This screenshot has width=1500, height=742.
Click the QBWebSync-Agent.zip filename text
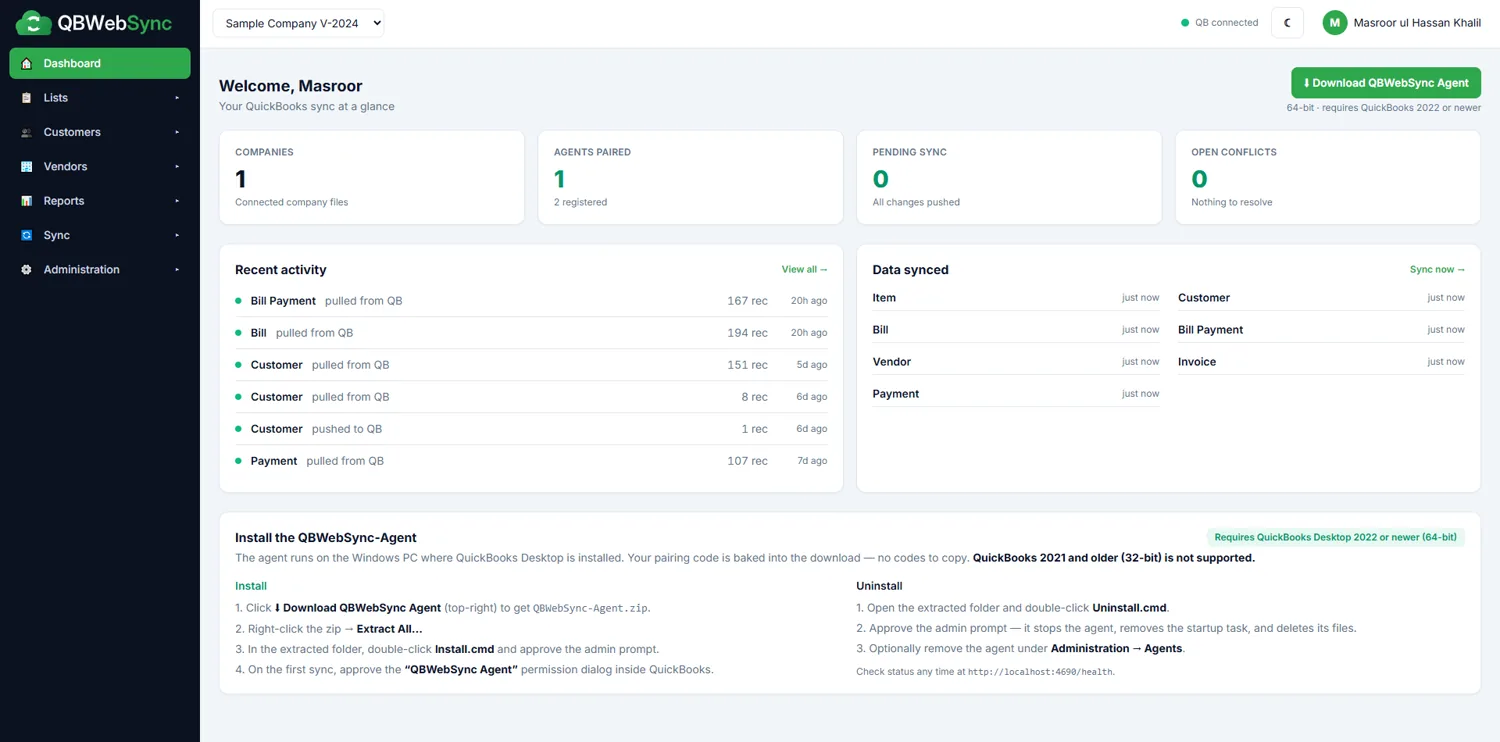590,608
